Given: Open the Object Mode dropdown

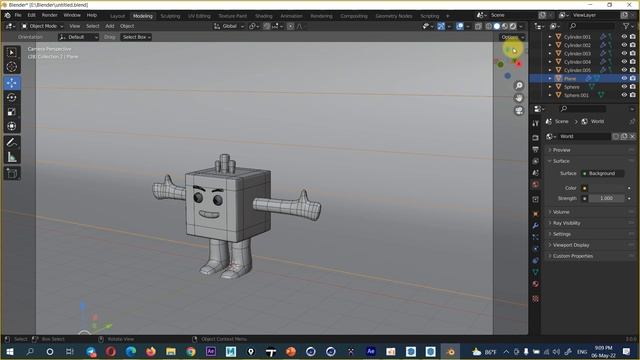Looking at the screenshot, I should [x=42, y=26].
